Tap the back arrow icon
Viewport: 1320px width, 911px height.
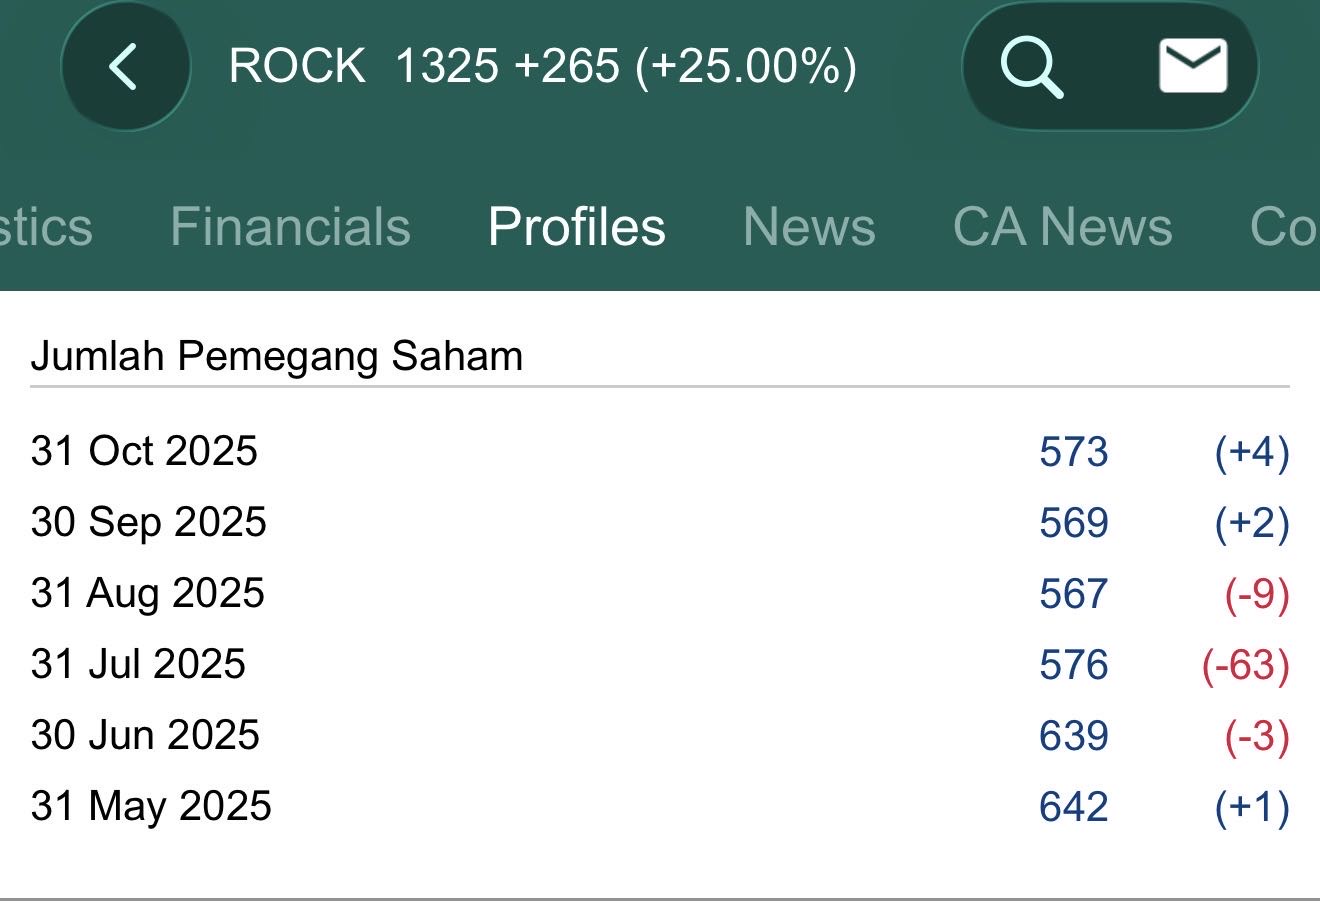[124, 67]
